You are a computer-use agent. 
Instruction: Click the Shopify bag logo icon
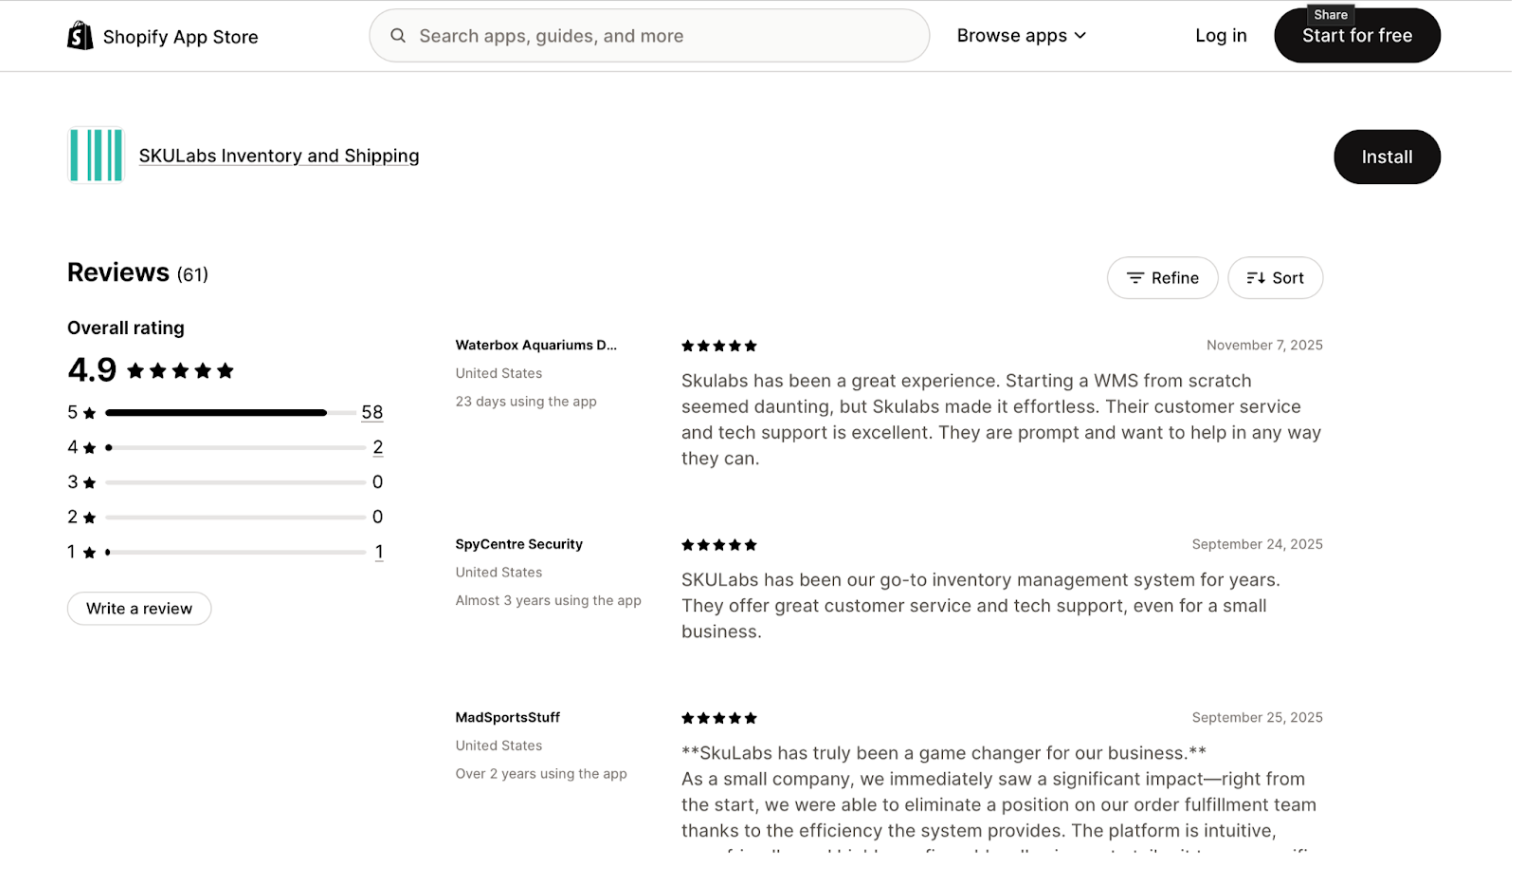tap(80, 36)
